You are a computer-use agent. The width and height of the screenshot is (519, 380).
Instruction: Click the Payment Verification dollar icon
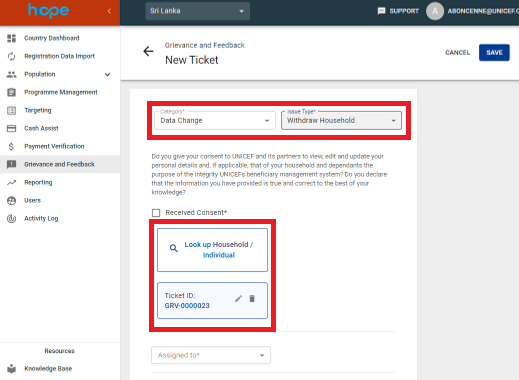point(11,146)
